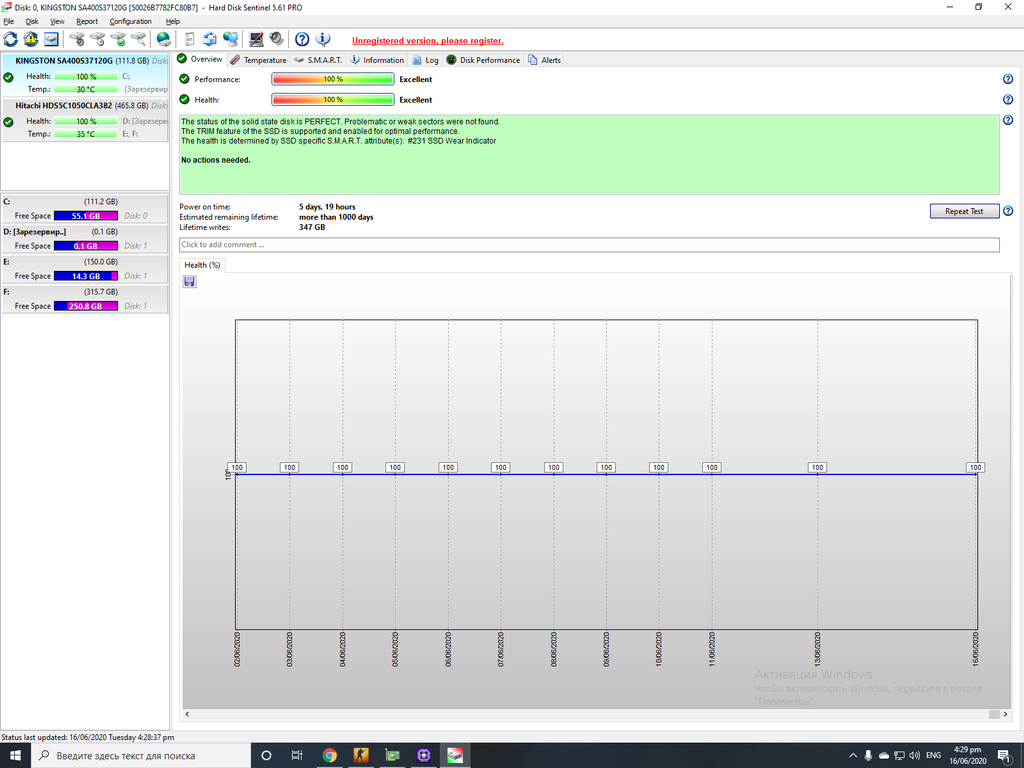Click the first grey disk test icon
The width and height of the screenshot is (1024, 768).
[77, 39]
